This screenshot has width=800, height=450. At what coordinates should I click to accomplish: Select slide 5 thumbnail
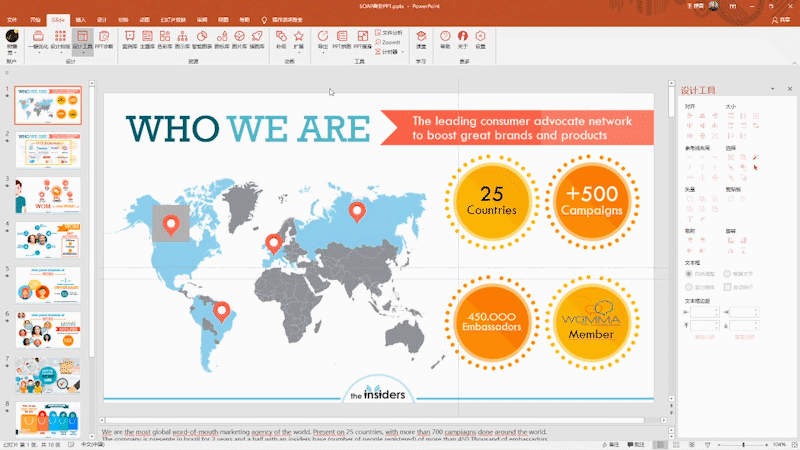[x=48, y=285]
